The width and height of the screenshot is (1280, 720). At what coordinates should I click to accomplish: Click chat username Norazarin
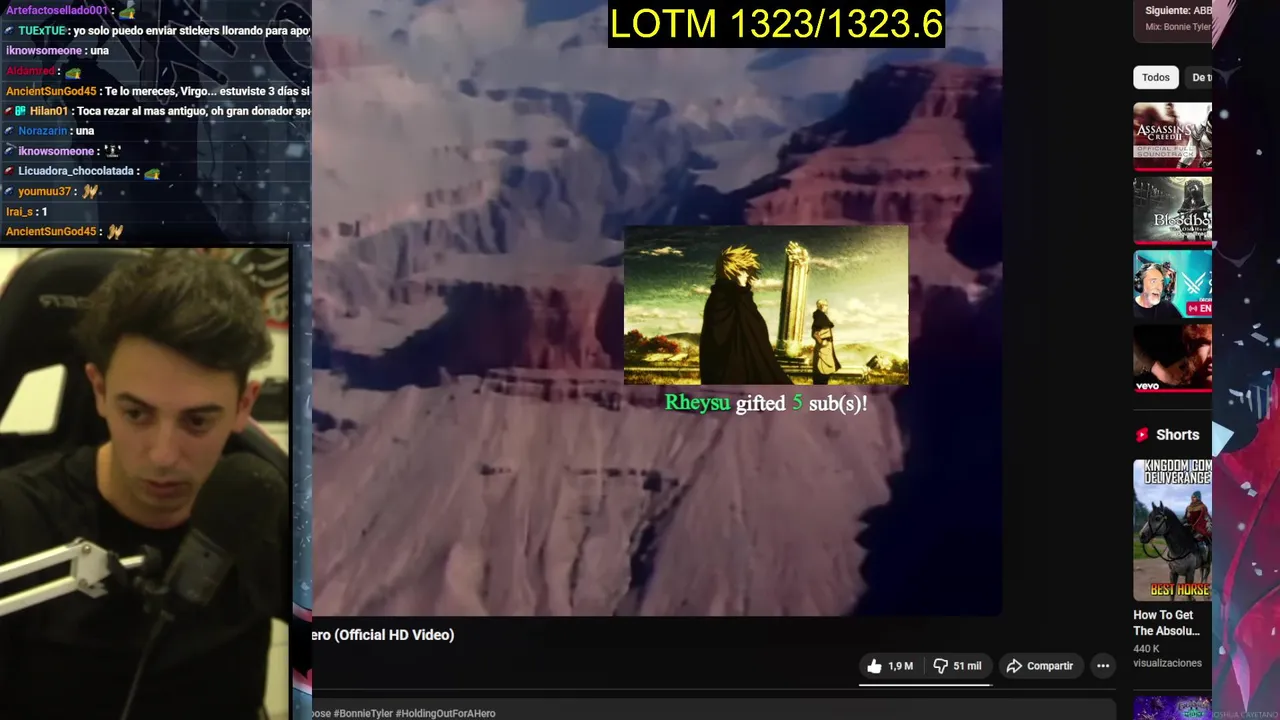click(43, 131)
